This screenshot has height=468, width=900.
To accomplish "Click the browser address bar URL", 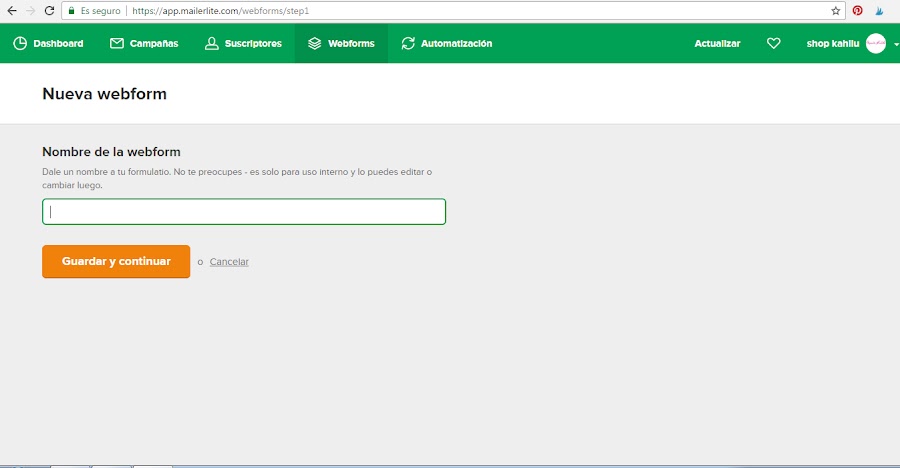I will (220, 11).
